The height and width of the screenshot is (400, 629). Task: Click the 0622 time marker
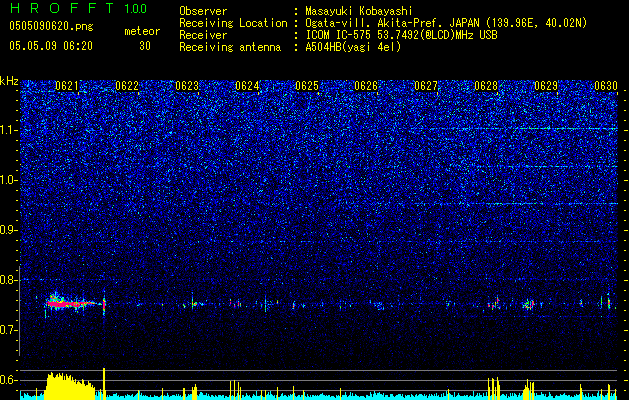[127, 86]
